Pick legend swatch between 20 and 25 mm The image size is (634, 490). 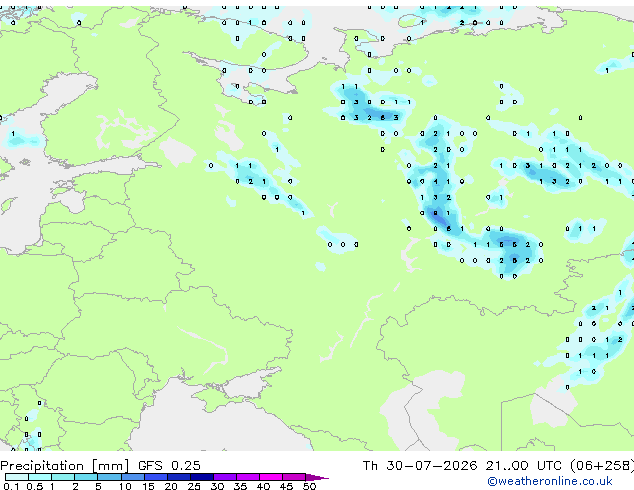point(178,477)
